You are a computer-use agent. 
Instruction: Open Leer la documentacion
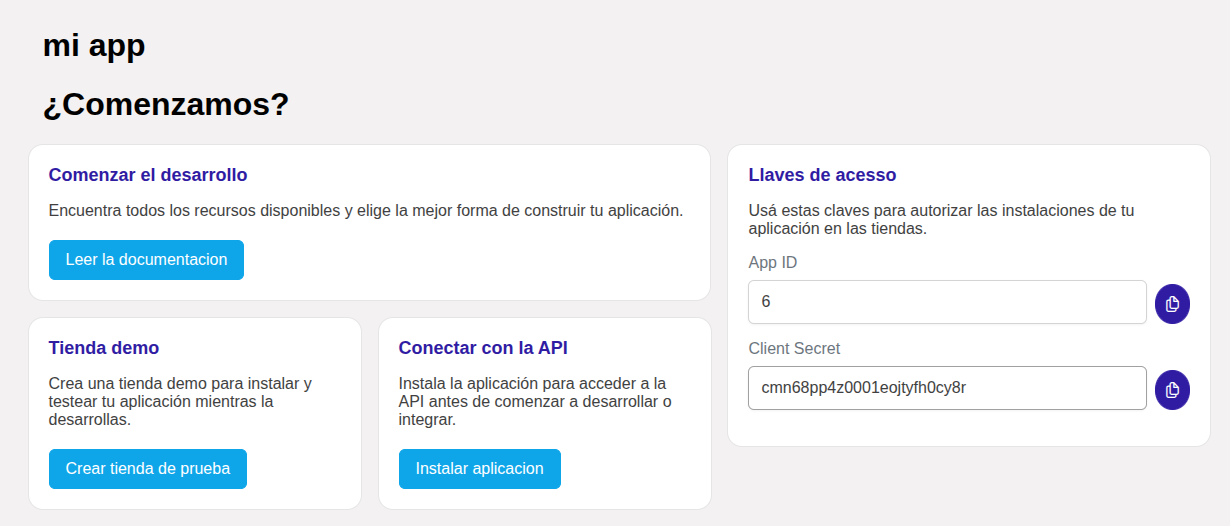pos(146,260)
